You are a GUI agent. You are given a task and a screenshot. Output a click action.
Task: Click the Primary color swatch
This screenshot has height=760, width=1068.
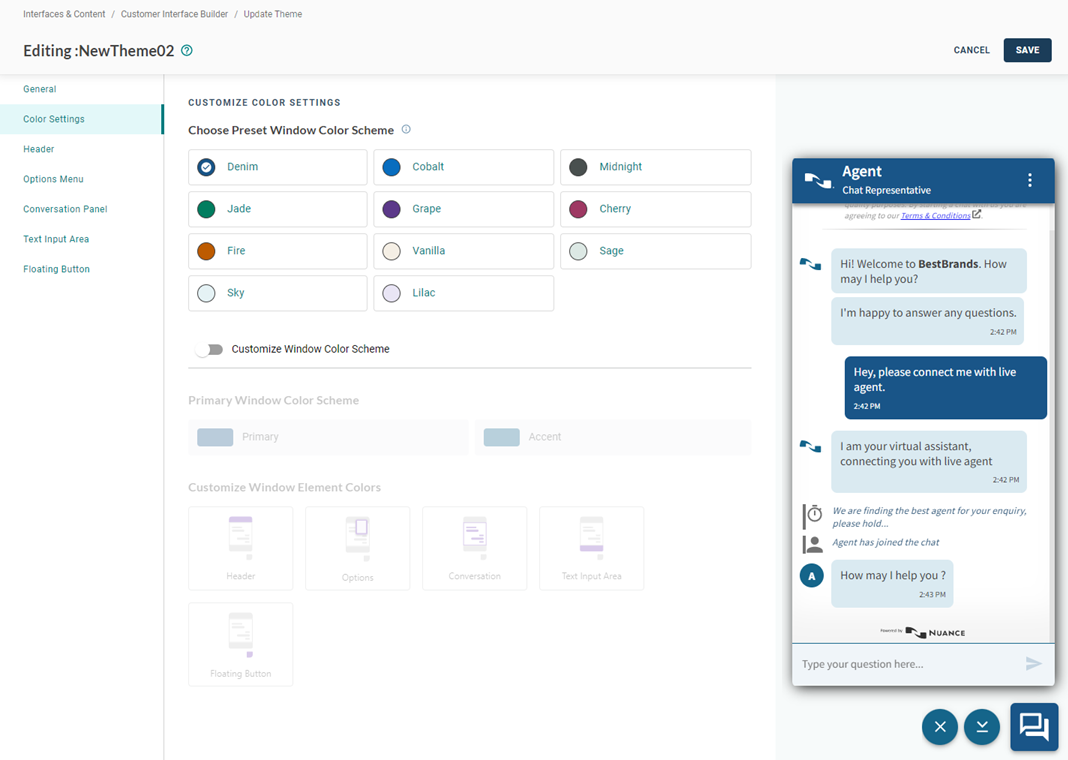tap(215, 437)
